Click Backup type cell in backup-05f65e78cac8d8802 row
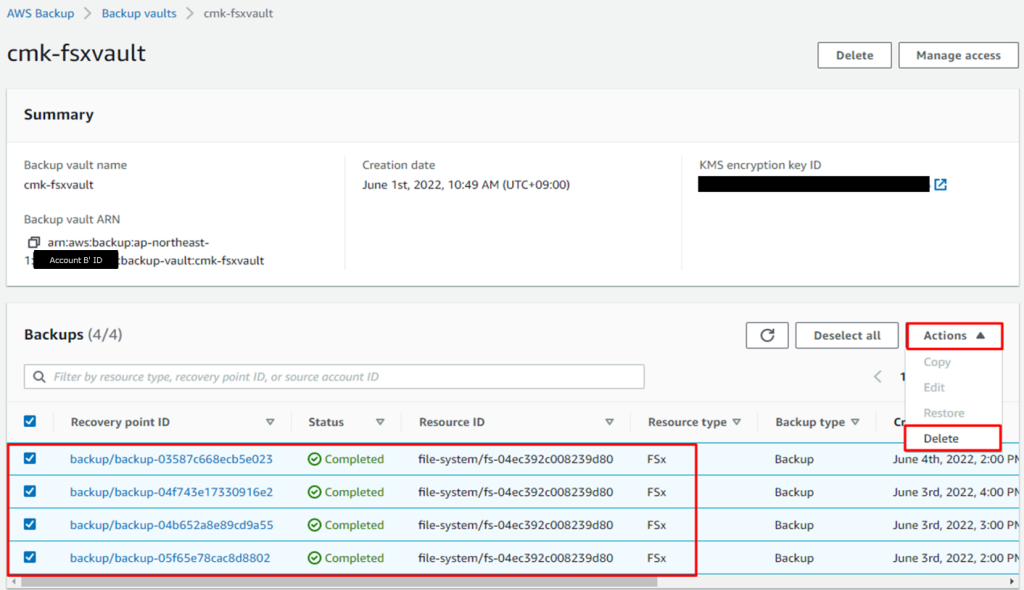Viewport: 1024px width, 590px height. (x=794, y=558)
